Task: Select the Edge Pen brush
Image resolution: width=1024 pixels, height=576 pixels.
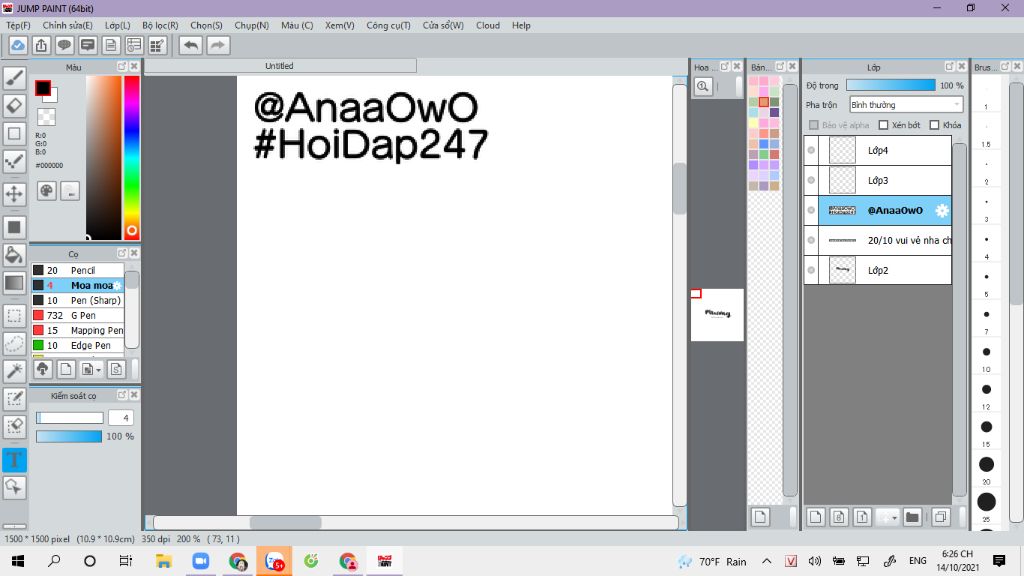Action: click(x=77, y=345)
